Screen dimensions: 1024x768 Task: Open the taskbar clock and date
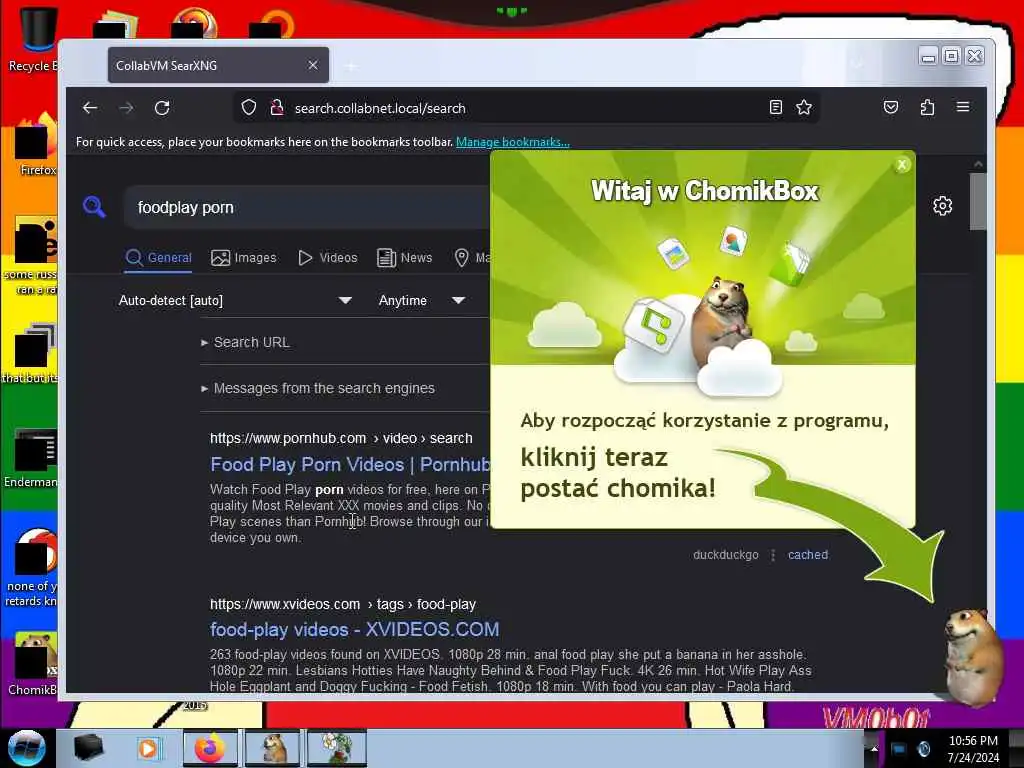tap(973, 749)
